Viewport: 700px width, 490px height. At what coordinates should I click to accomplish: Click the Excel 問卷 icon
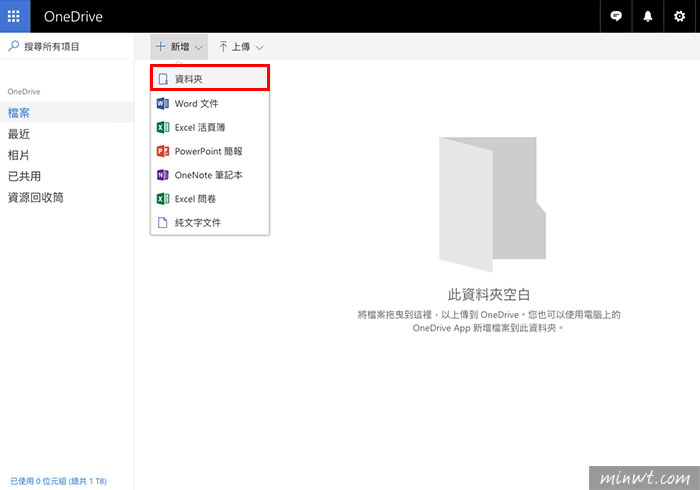tap(162, 199)
